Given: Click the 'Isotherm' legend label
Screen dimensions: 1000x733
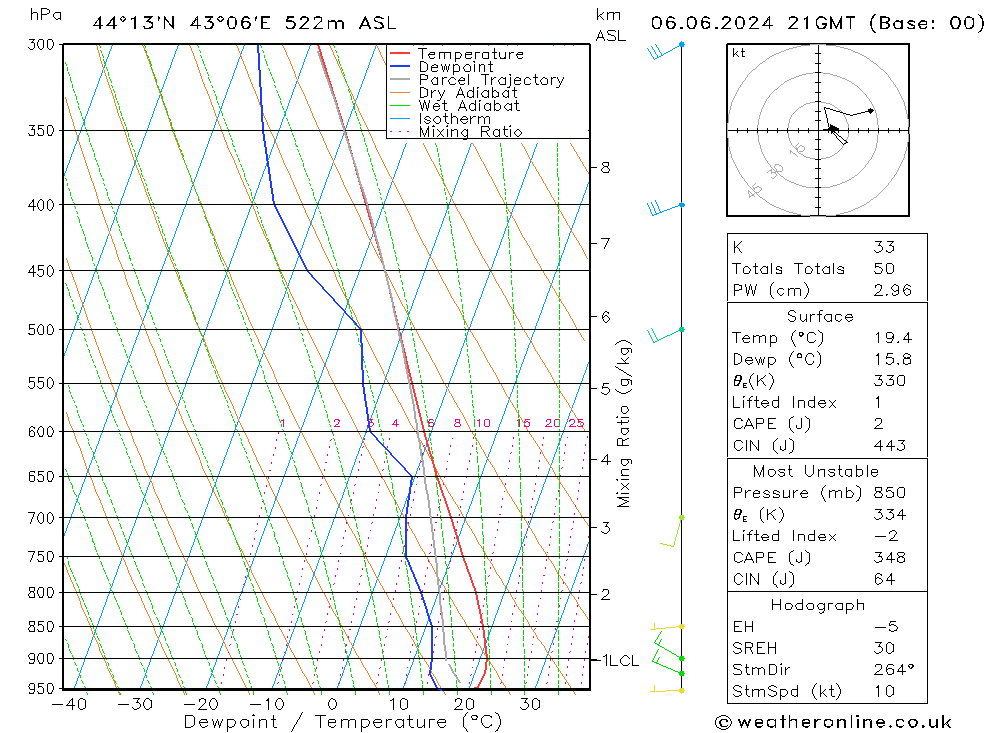Looking at the screenshot, I should point(455,119).
